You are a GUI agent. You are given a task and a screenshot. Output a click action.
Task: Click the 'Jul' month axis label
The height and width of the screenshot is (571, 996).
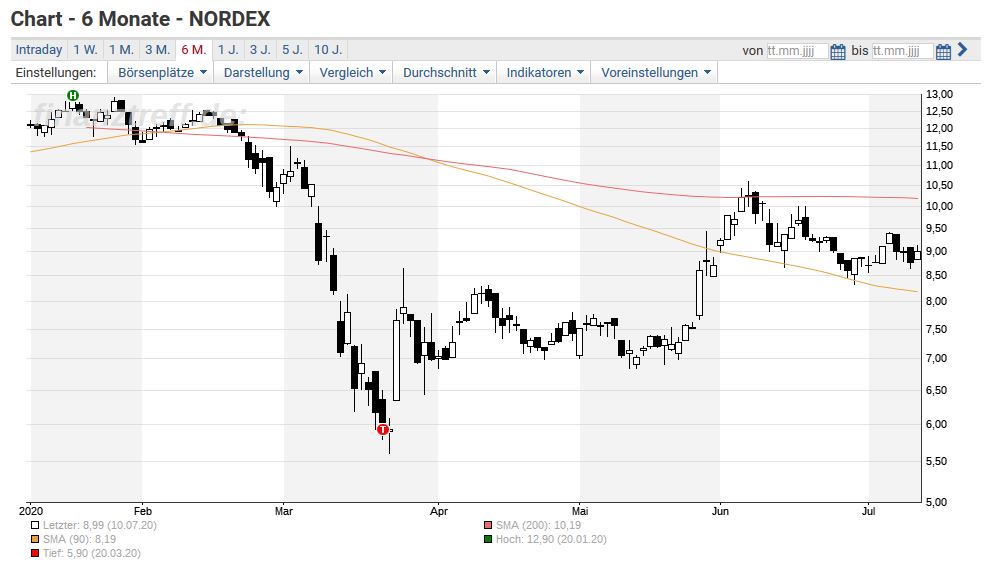[868, 511]
